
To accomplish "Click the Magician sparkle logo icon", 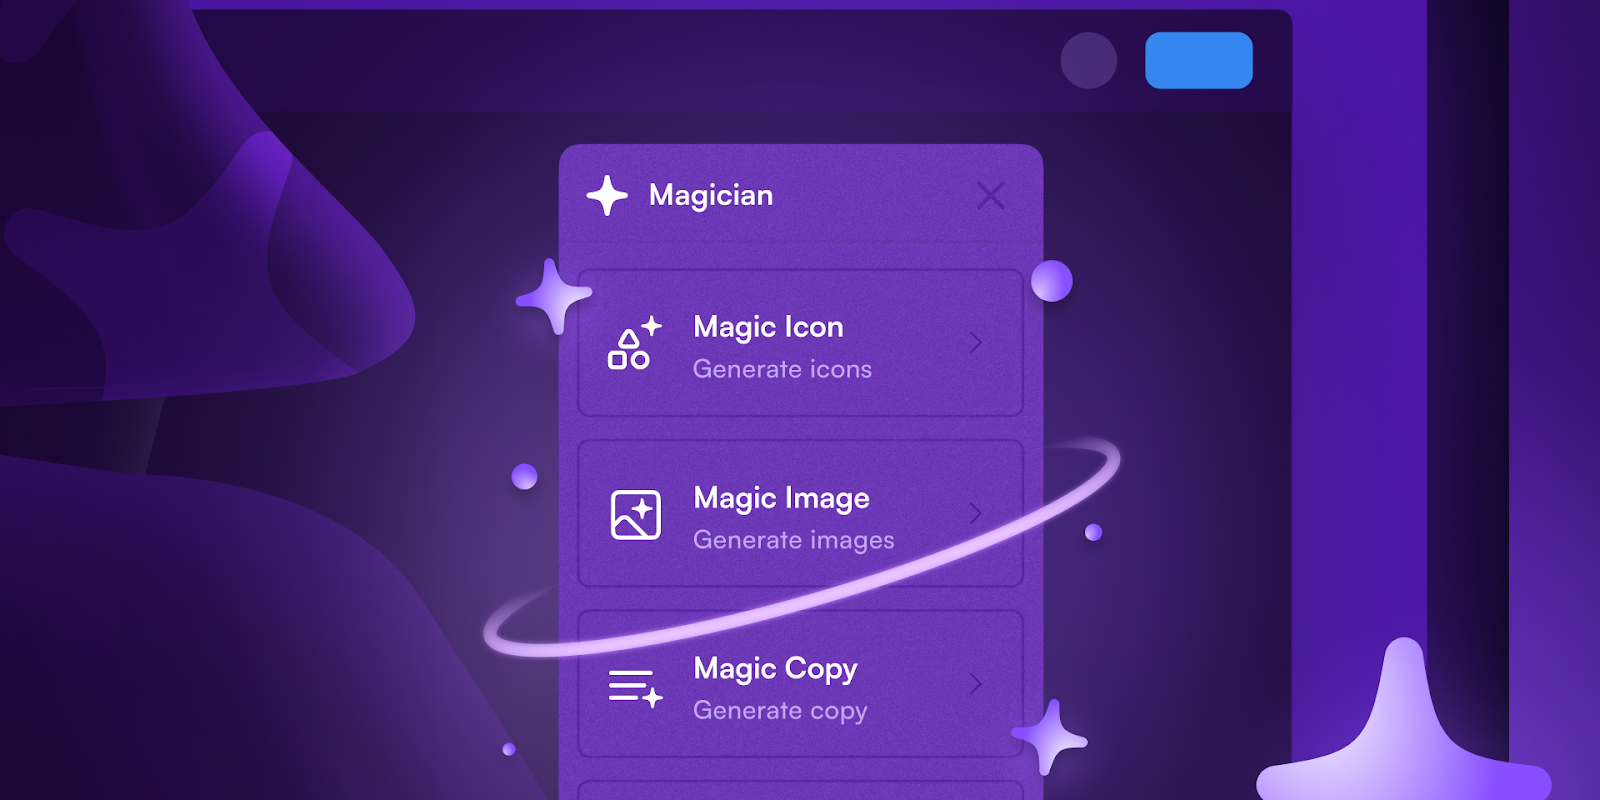I will (607, 195).
